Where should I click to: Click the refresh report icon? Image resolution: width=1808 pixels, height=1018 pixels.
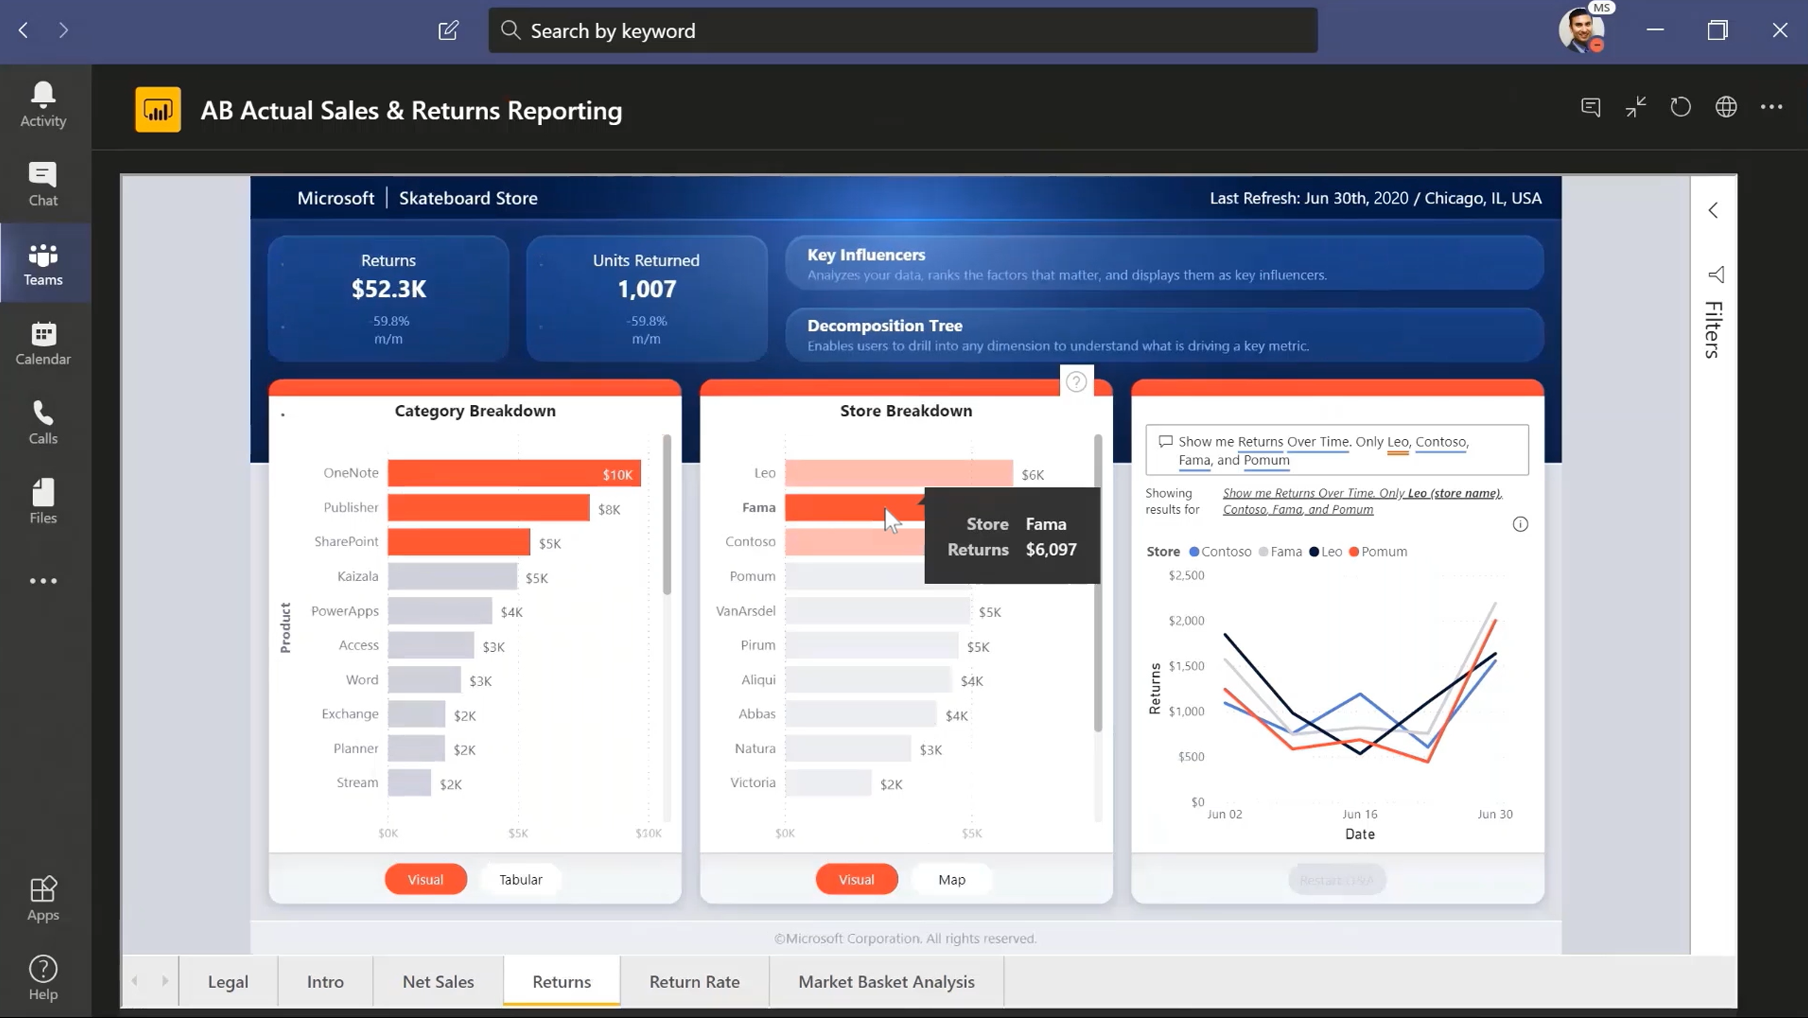pos(1680,107)
